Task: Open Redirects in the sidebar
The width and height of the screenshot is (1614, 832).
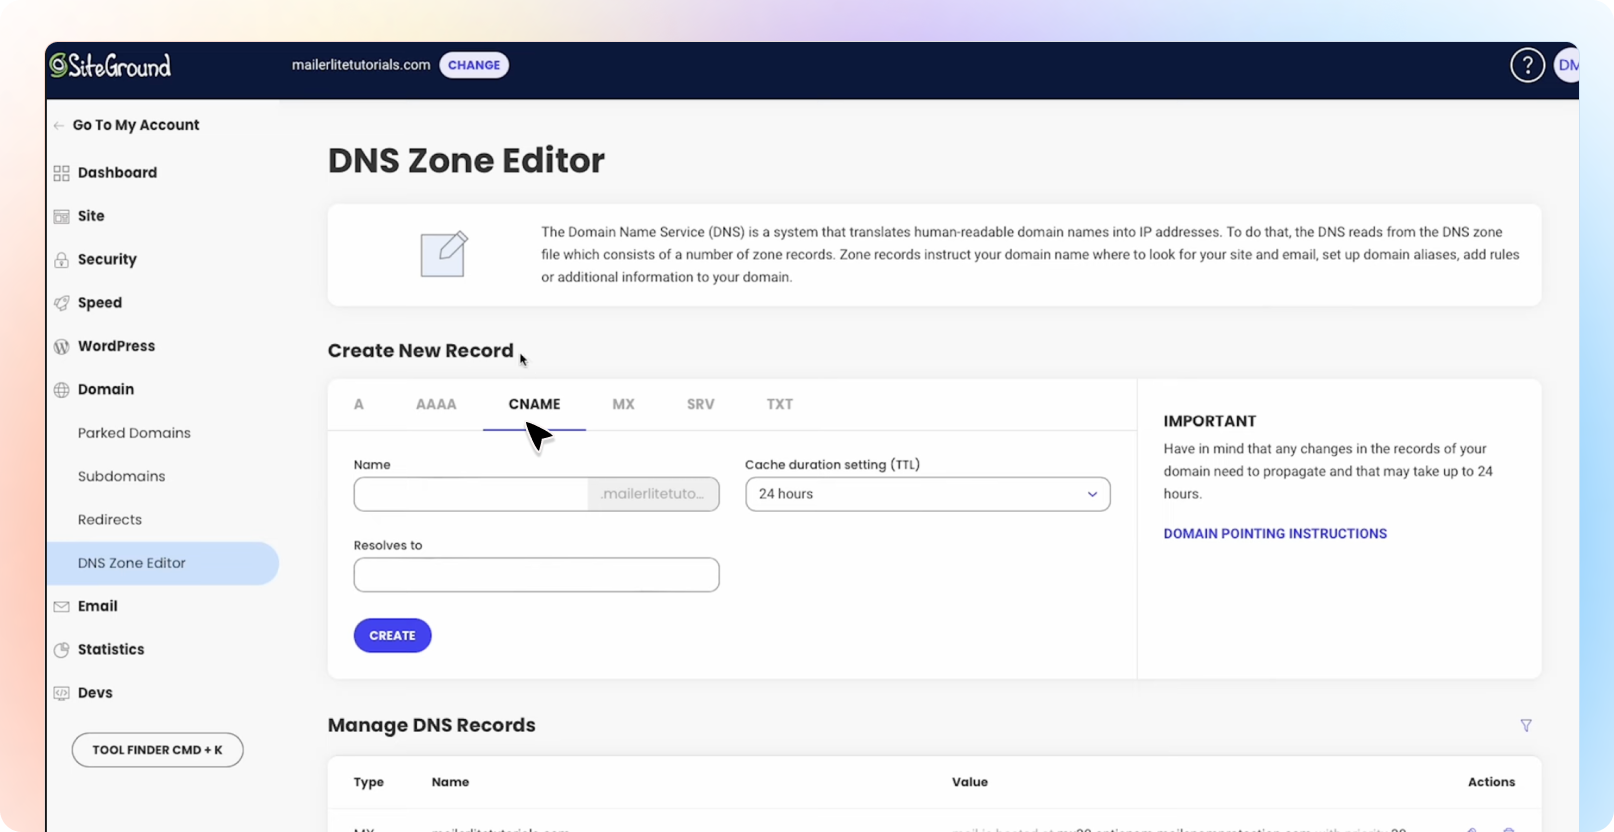Action: [110, 520]
